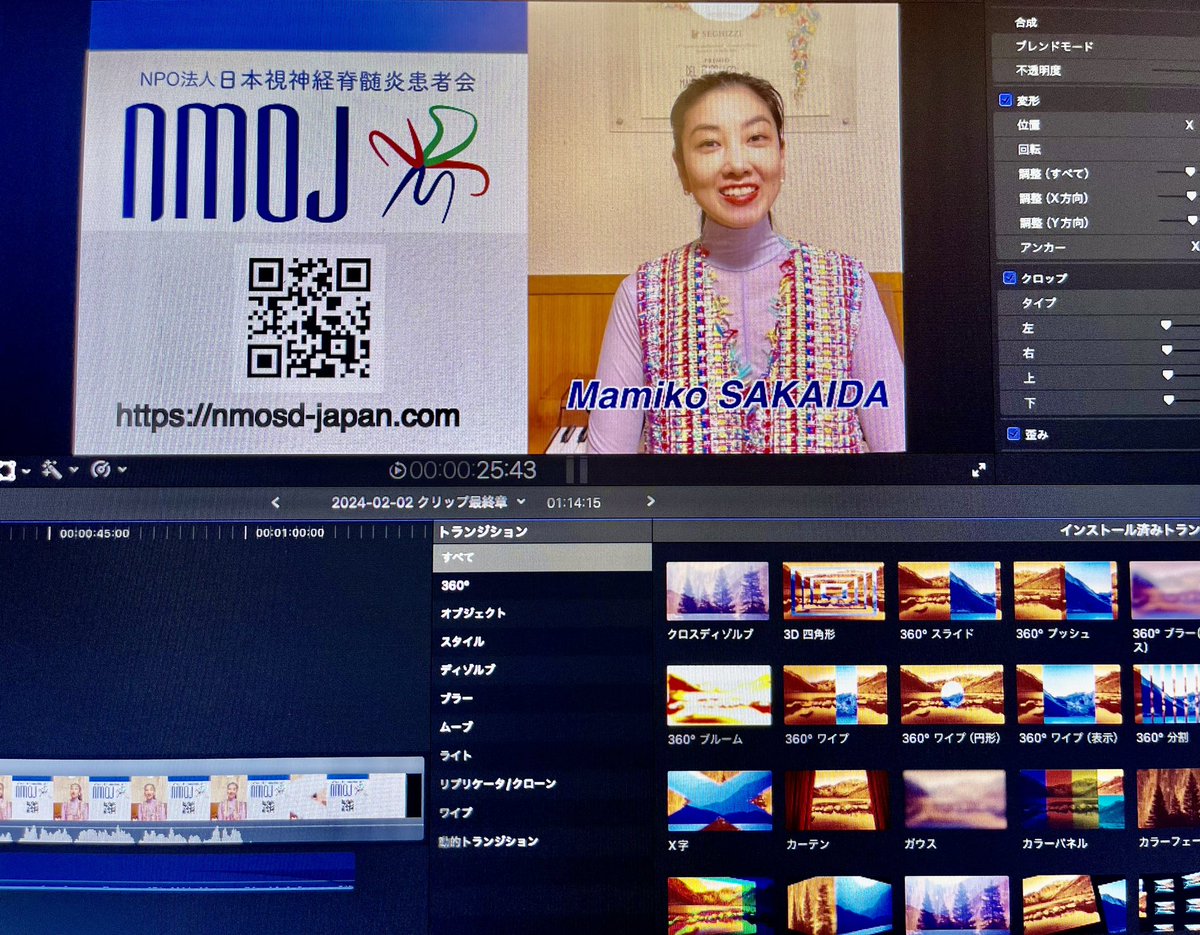Click the ブレンドモード row in inspector

(x=1097, y=46)
